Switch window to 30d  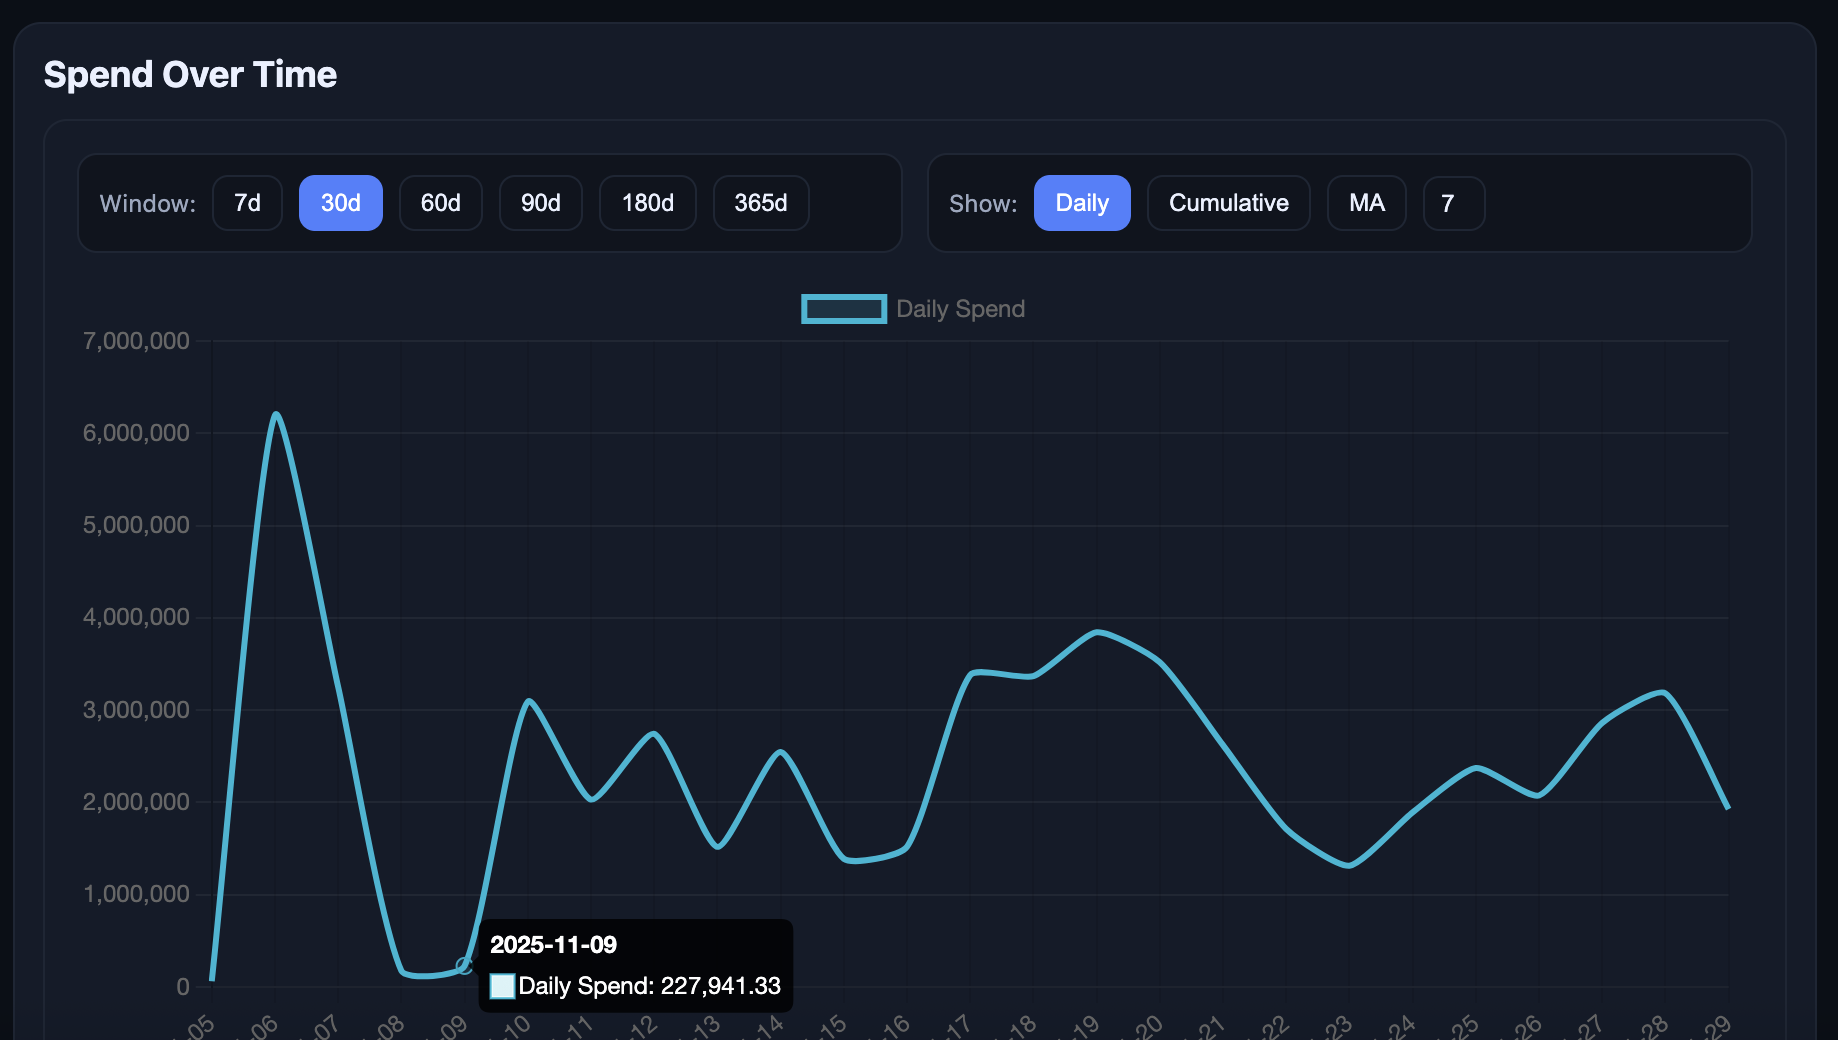340,203
